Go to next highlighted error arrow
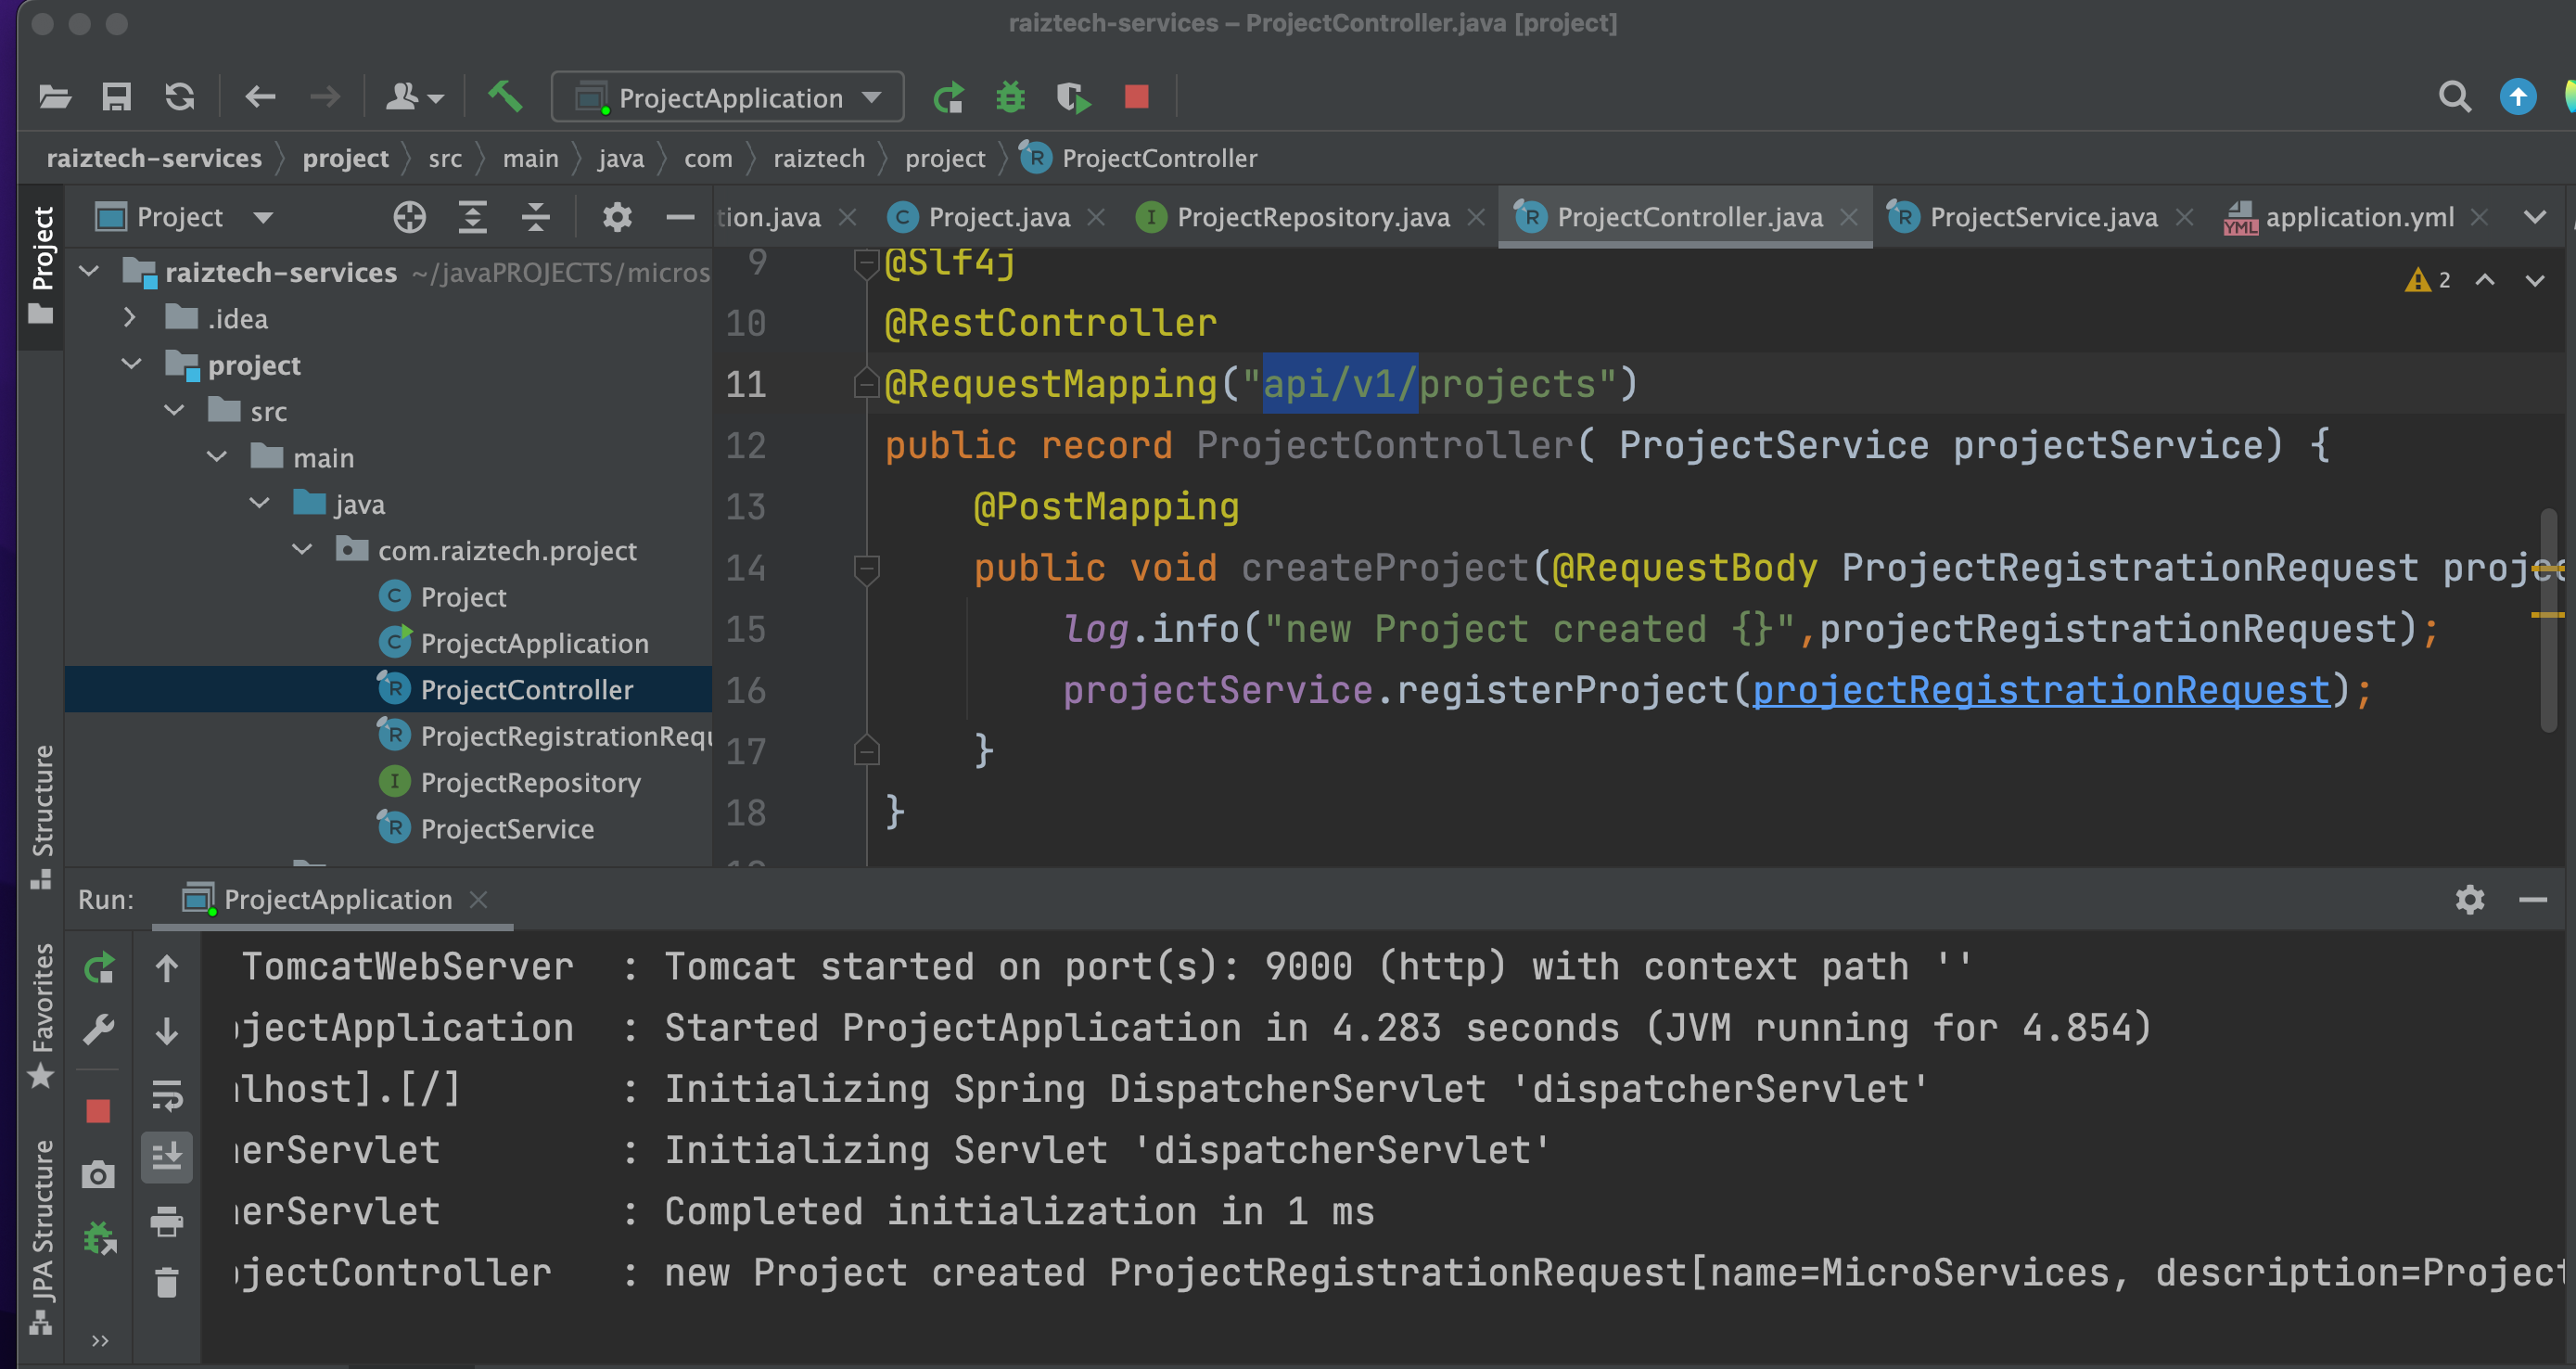 2534,280
